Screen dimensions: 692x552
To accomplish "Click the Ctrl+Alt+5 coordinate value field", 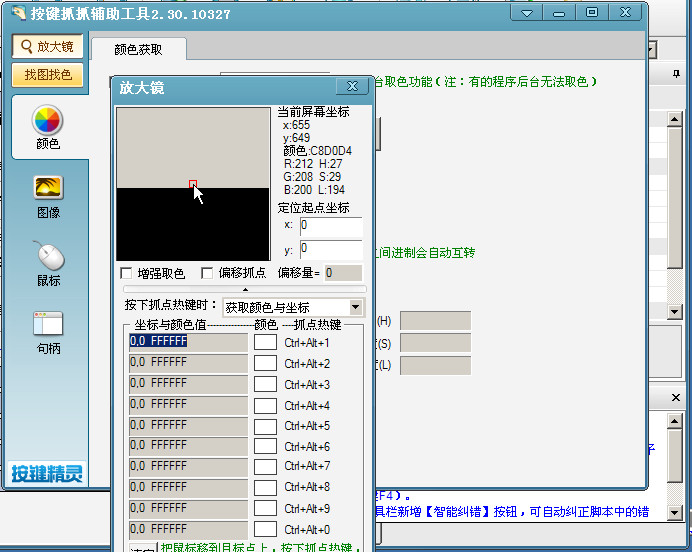I will pyautogui.click(x=188, y=426).
